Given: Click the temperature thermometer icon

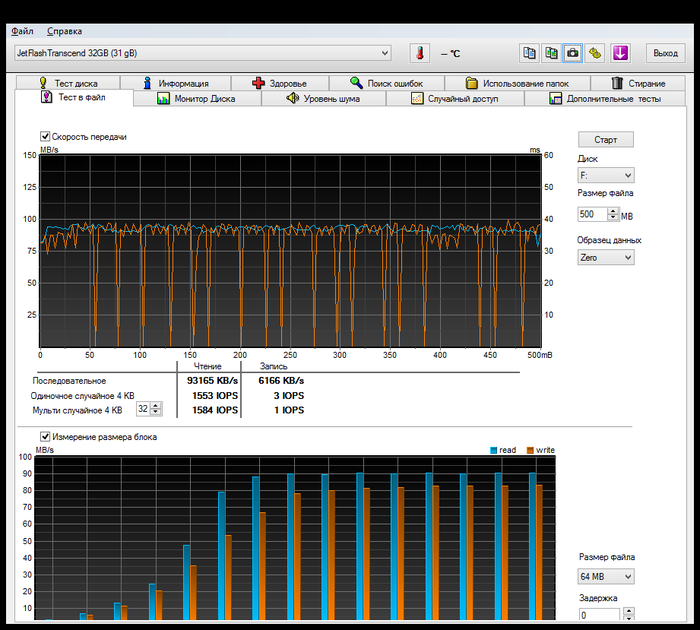Looking at the screenshot, I should tap(420, 53).
